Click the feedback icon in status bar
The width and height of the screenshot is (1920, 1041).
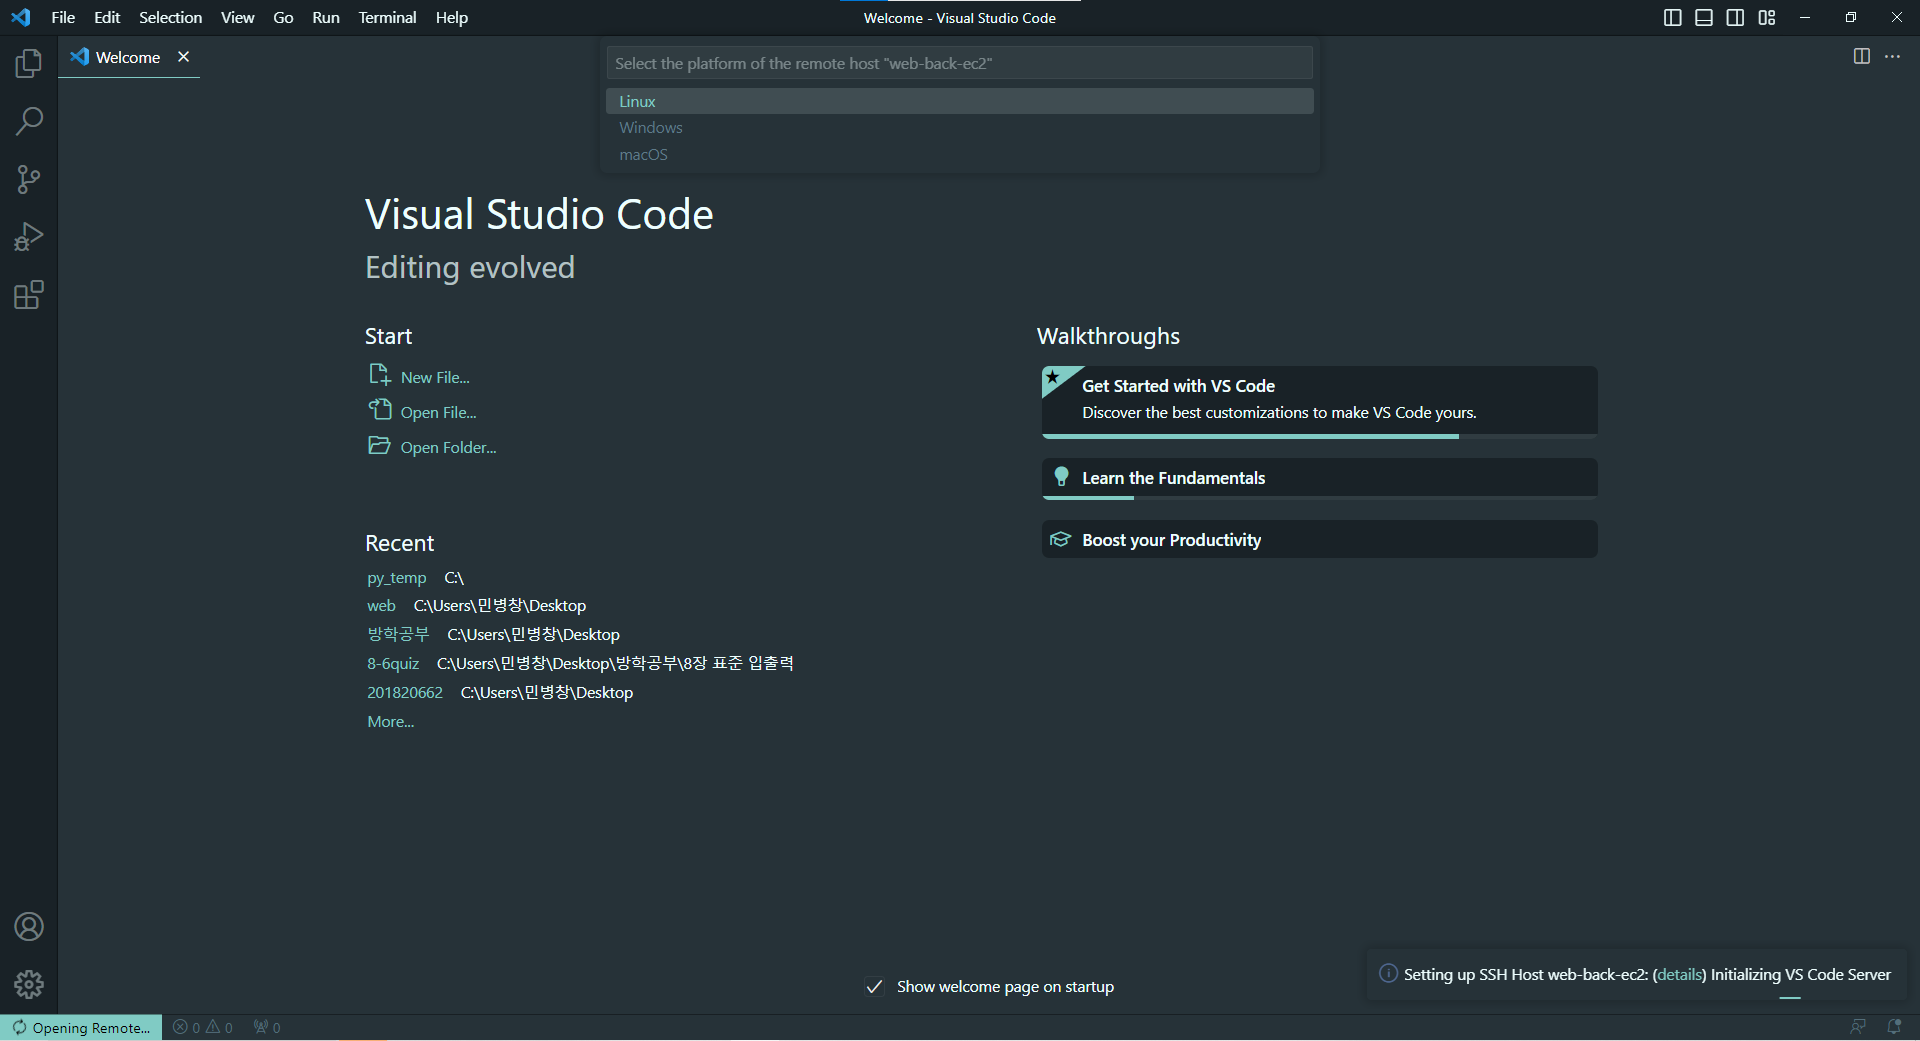(x=1858, y=1027)
